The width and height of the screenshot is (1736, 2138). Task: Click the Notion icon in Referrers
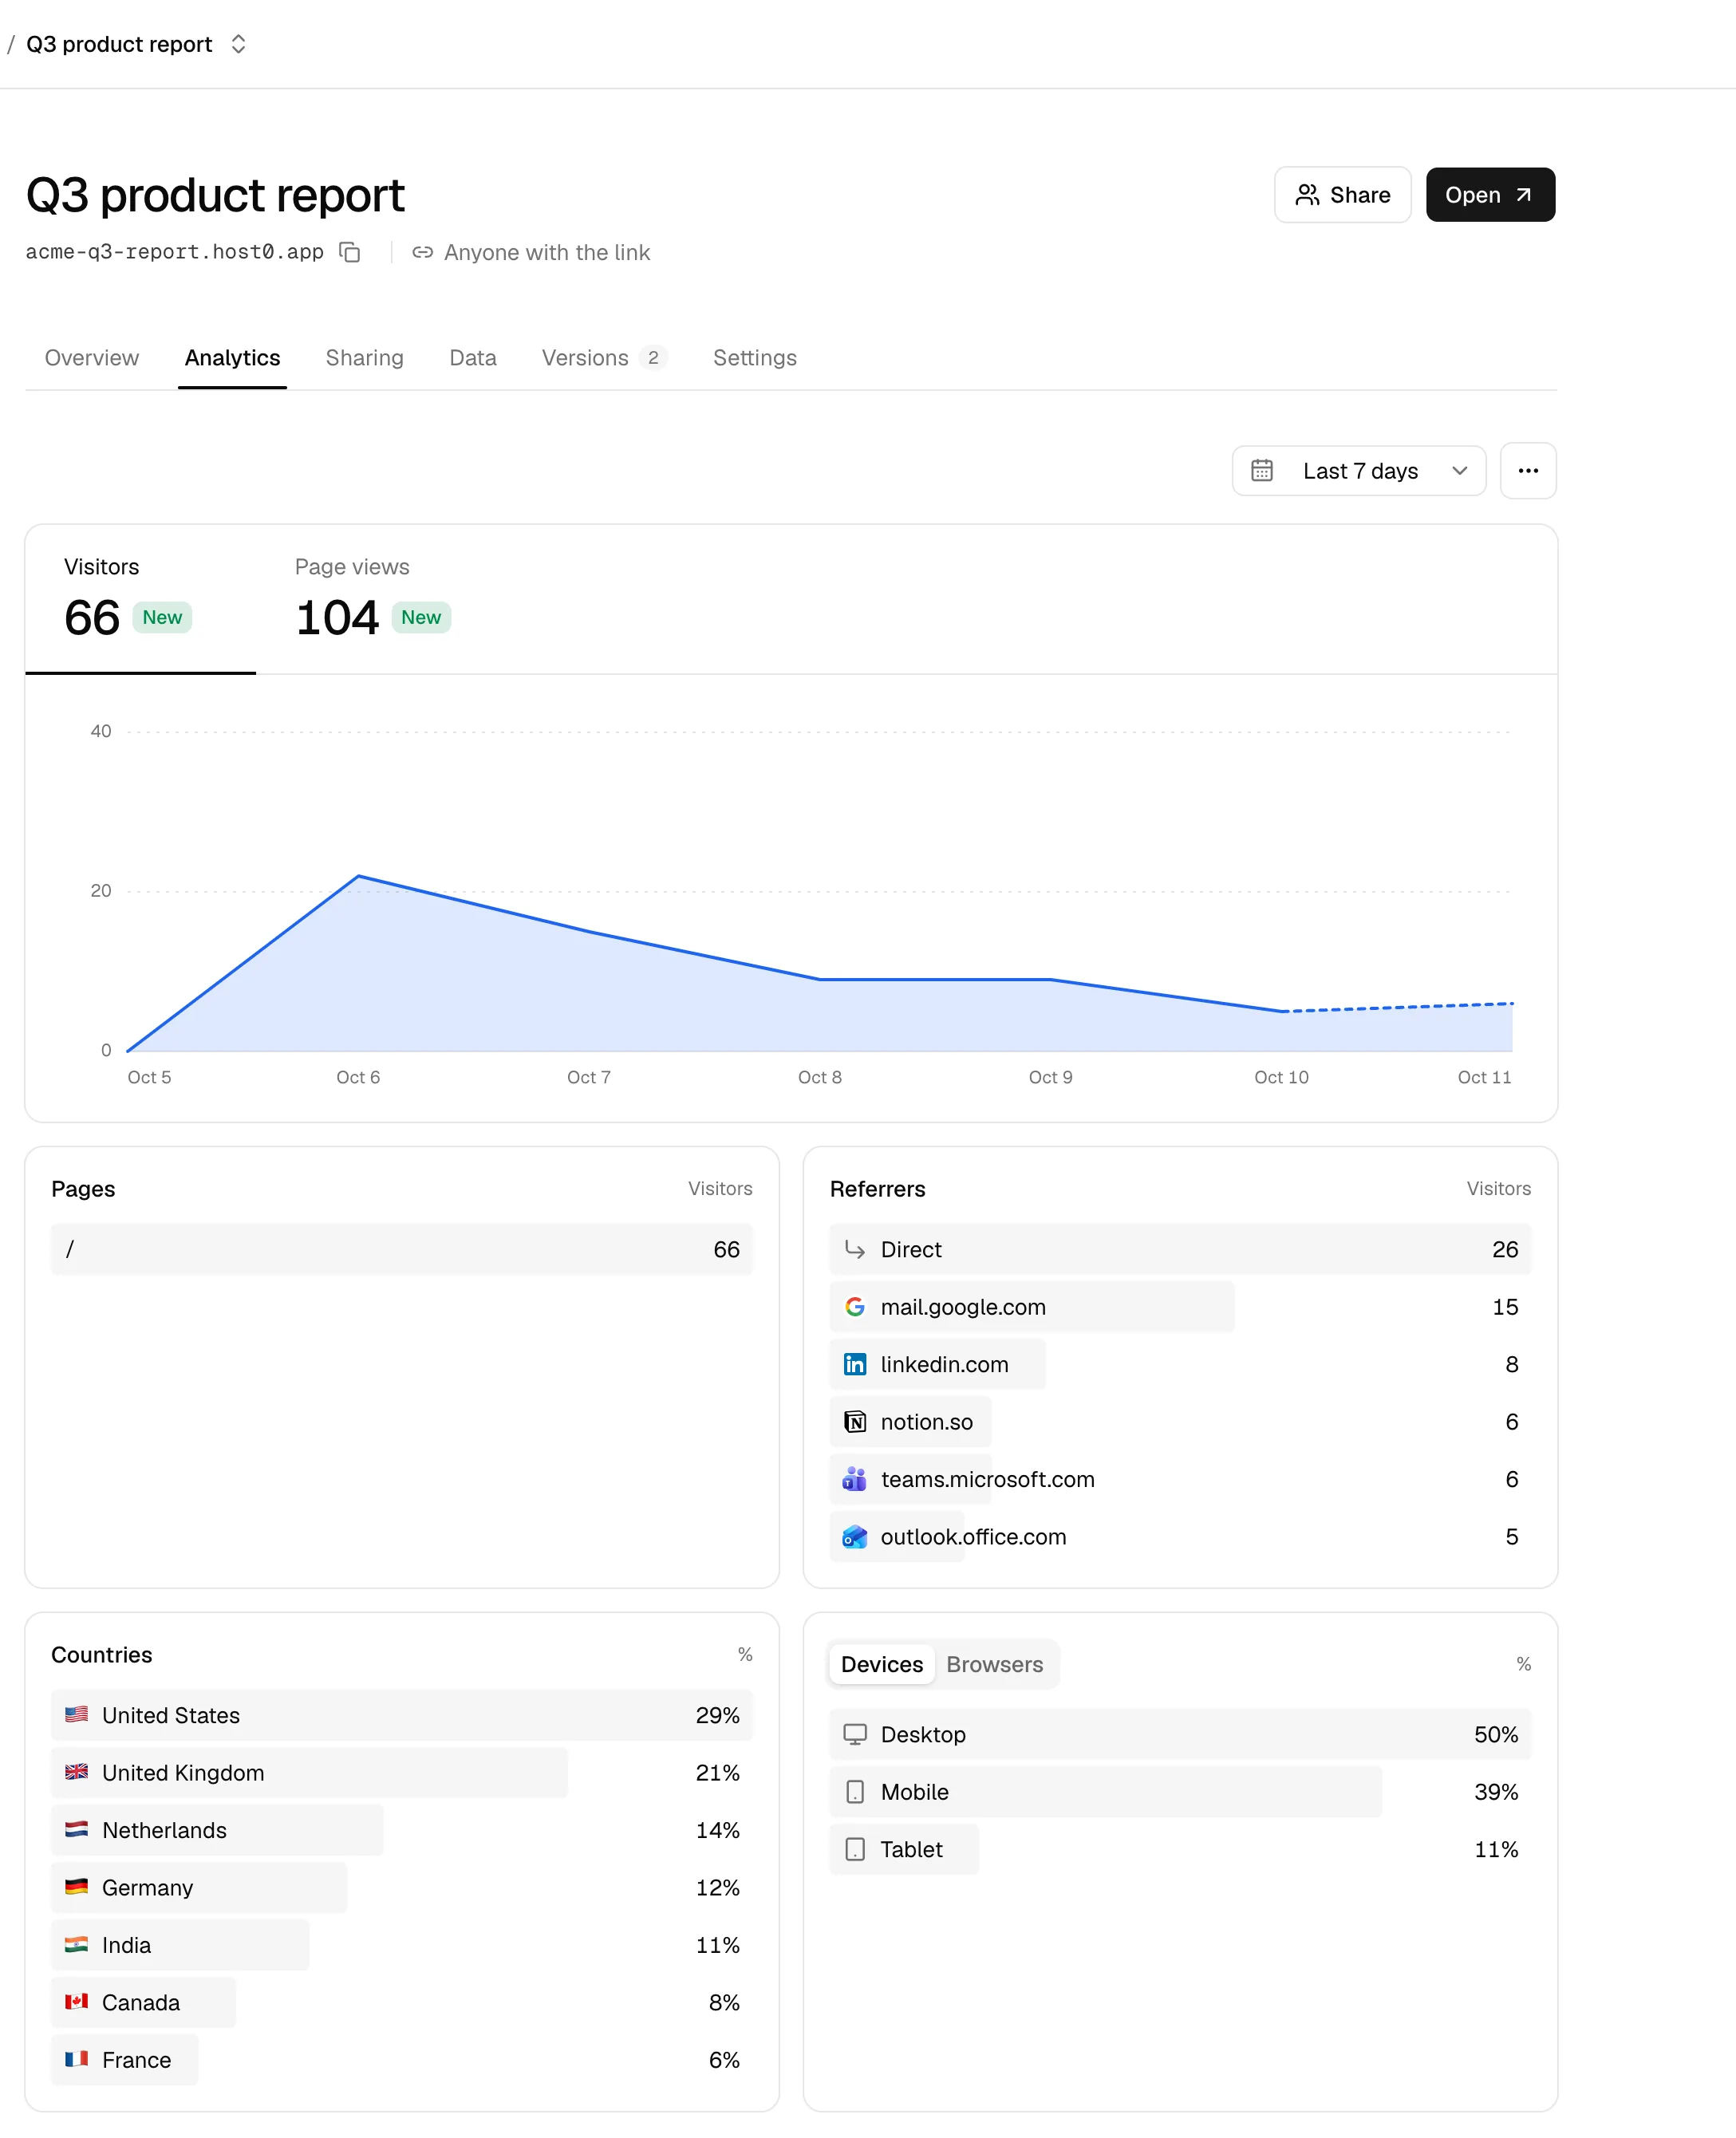(x=854, y=1422)
